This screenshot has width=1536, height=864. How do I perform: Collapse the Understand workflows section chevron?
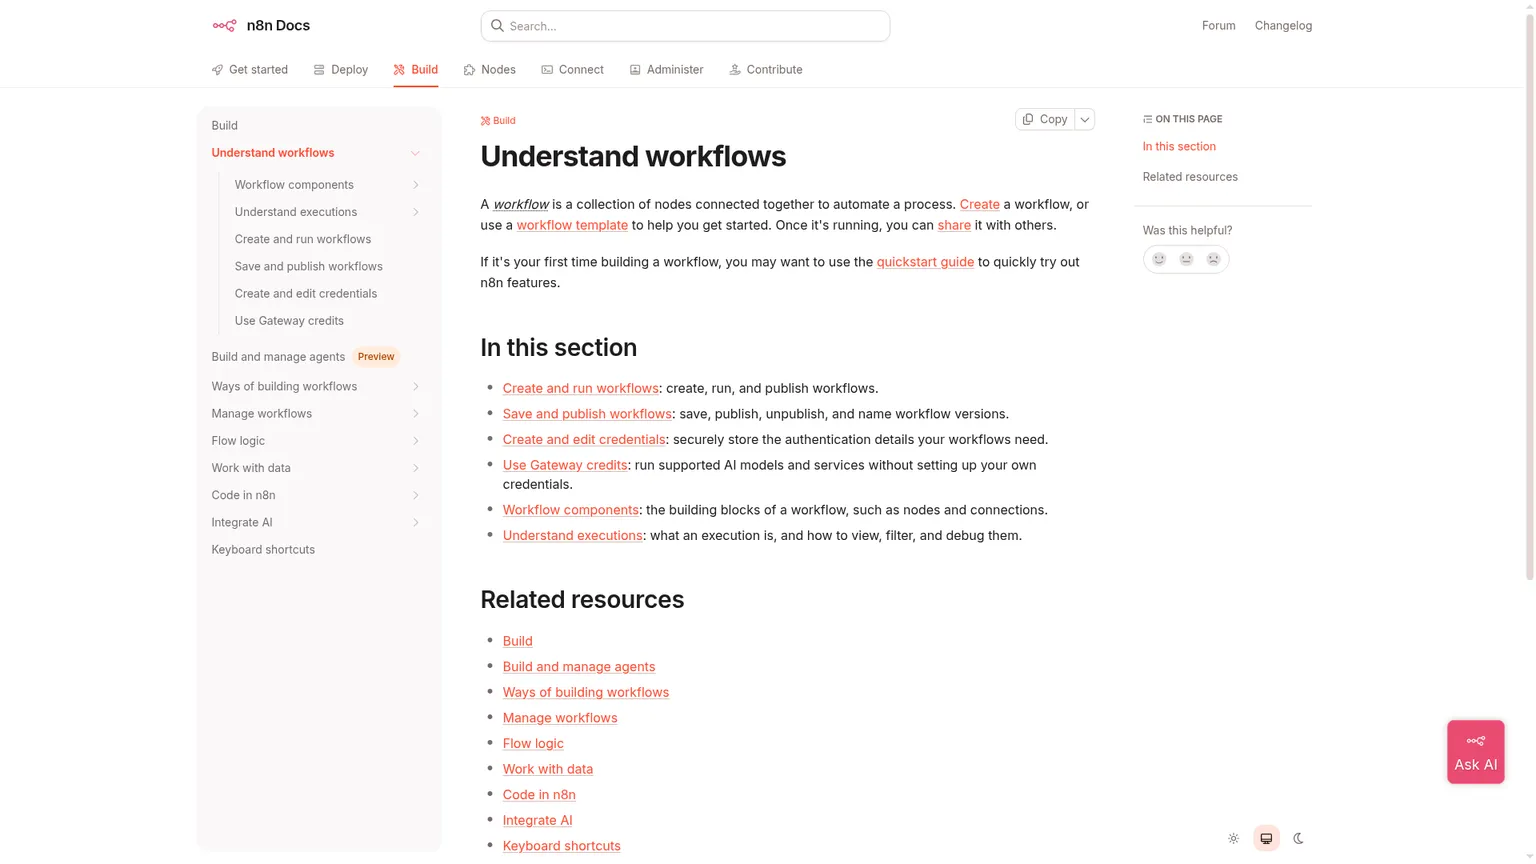(415, 153)
